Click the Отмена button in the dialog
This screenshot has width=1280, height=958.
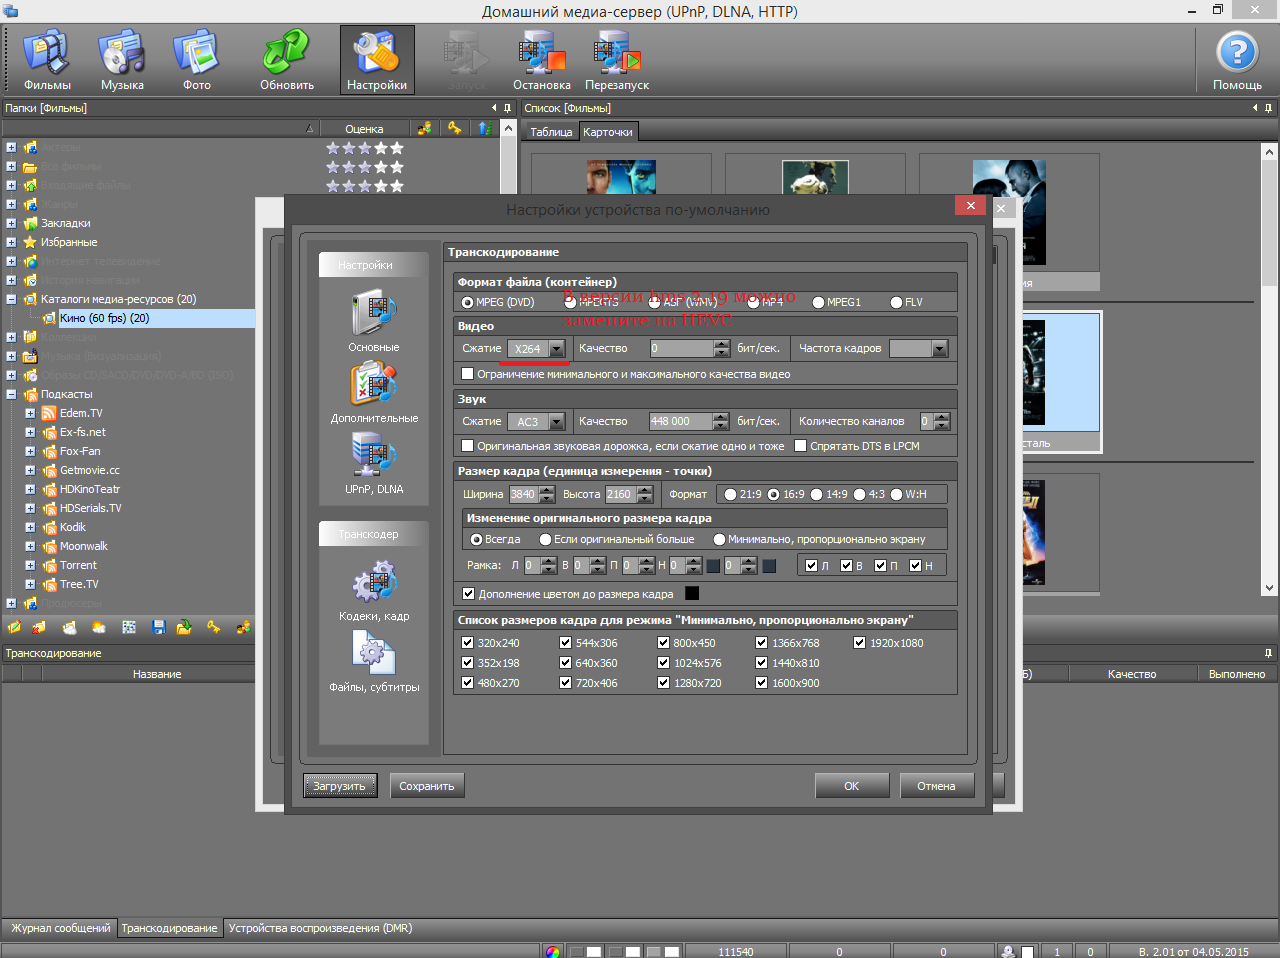tap(936, 786)
